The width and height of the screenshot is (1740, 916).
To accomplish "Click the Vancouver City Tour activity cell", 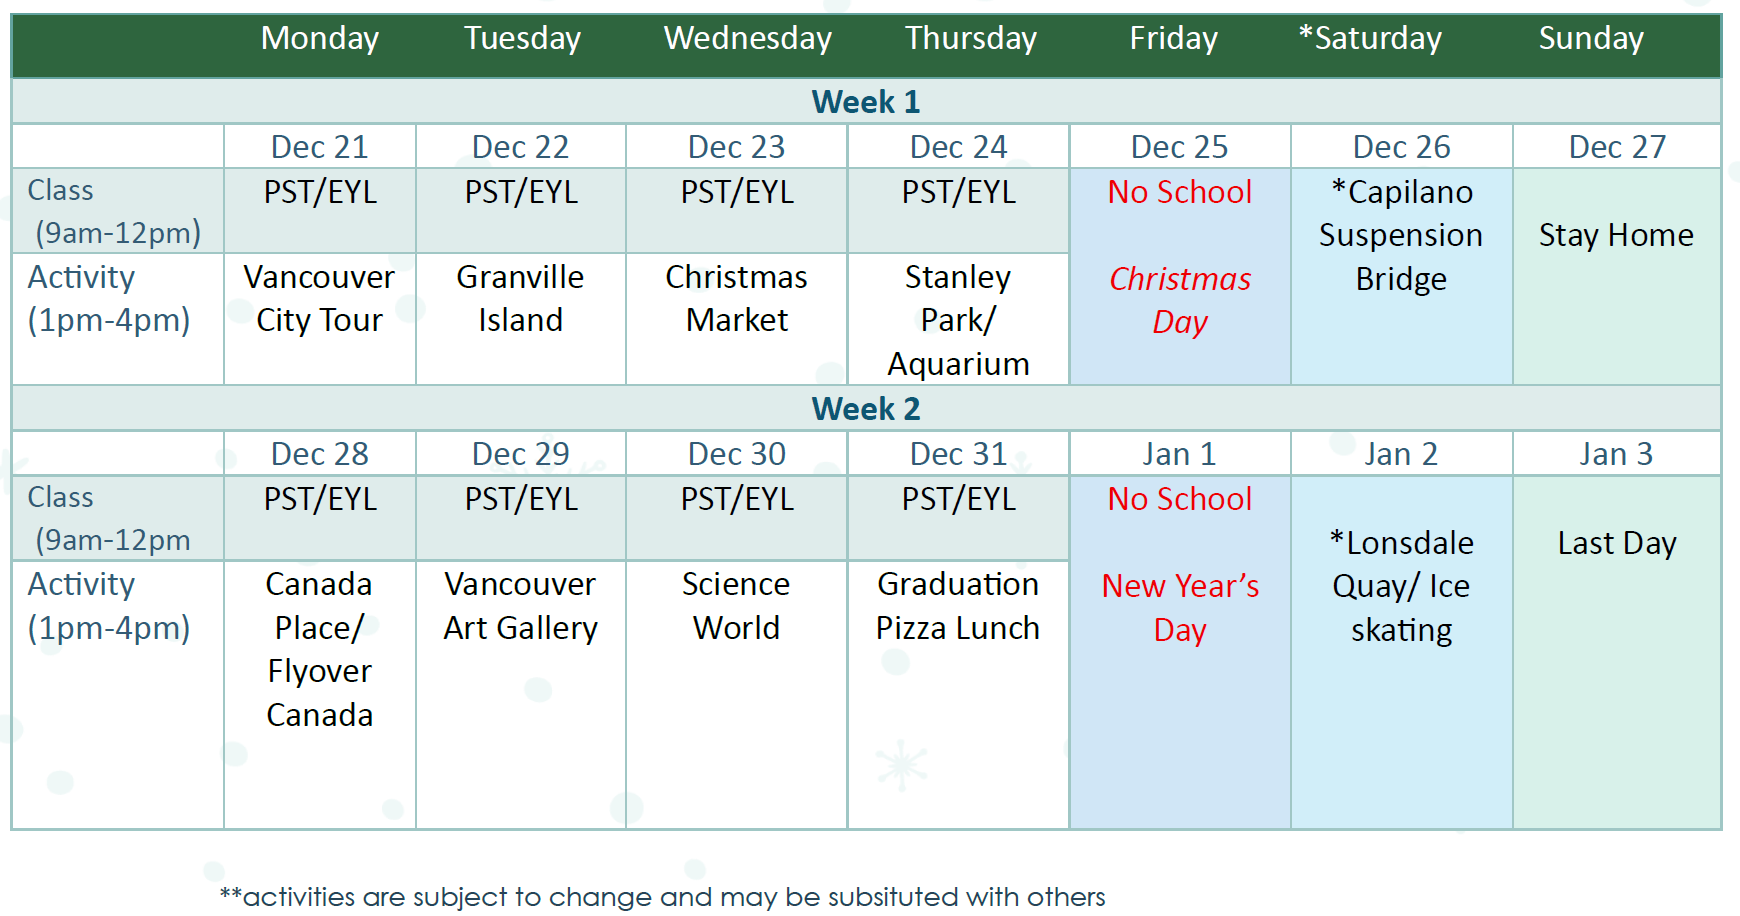I will 320,319.
